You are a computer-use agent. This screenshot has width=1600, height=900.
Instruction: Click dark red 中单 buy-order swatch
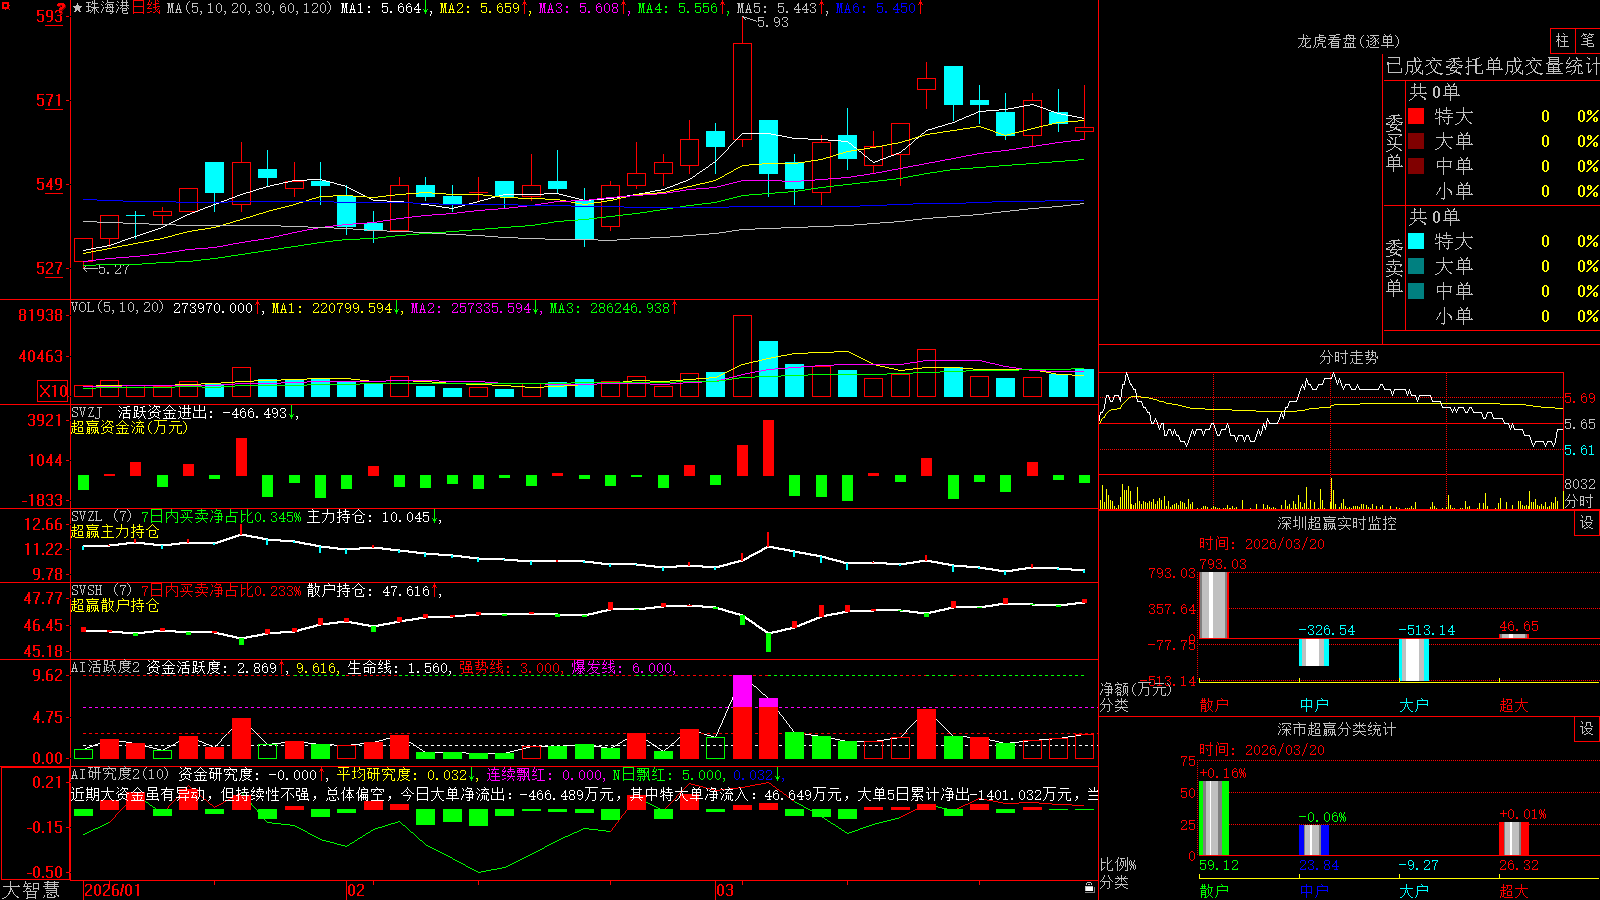(1416, 166)
